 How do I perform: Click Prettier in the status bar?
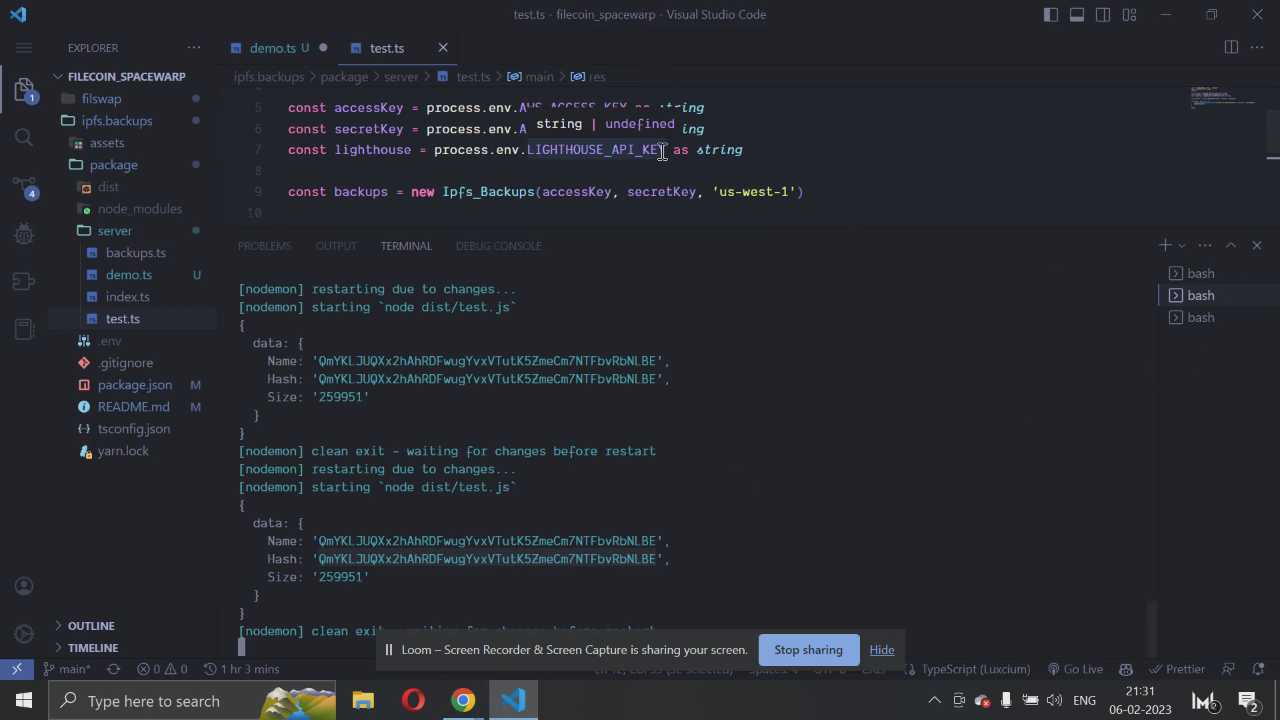(x=1177, y=669)
